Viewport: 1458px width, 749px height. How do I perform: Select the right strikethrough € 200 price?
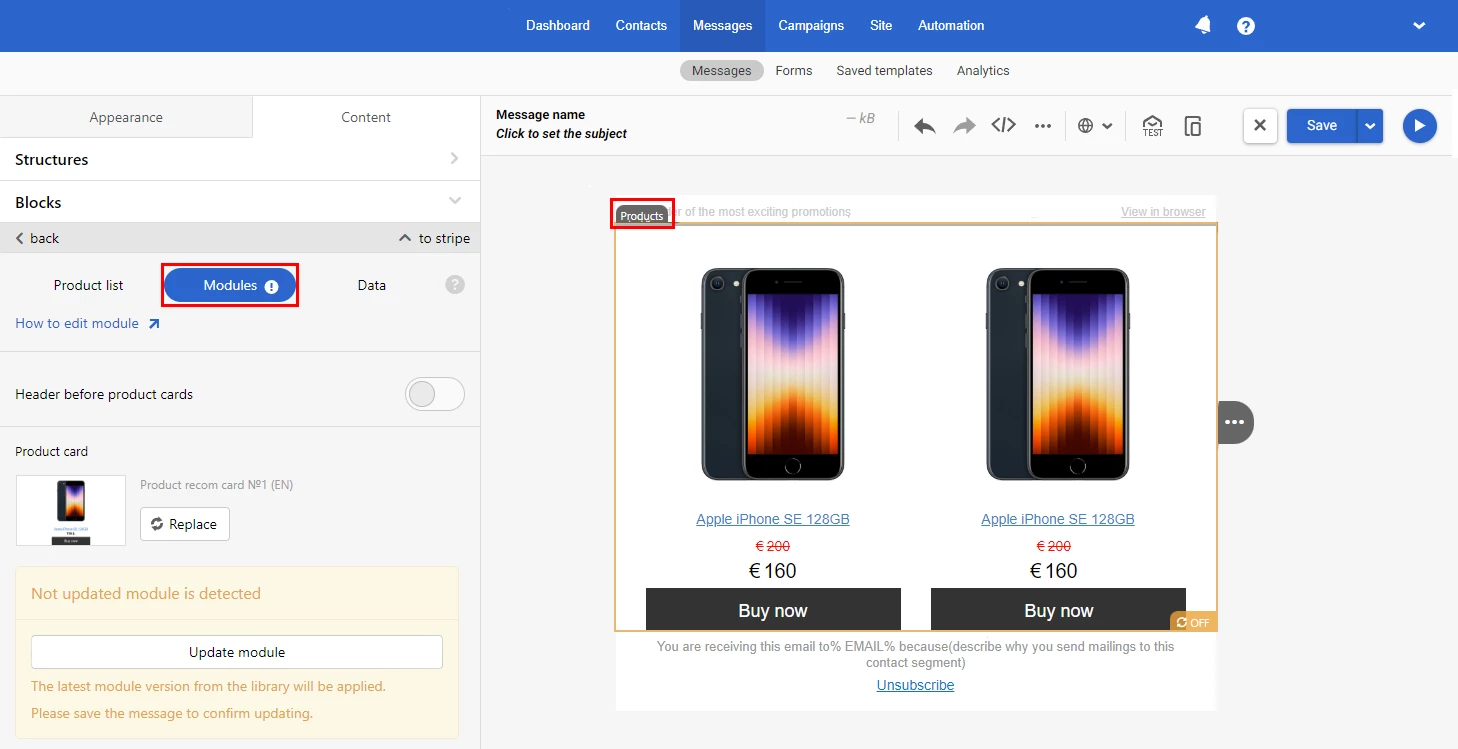click(1052, 546)
